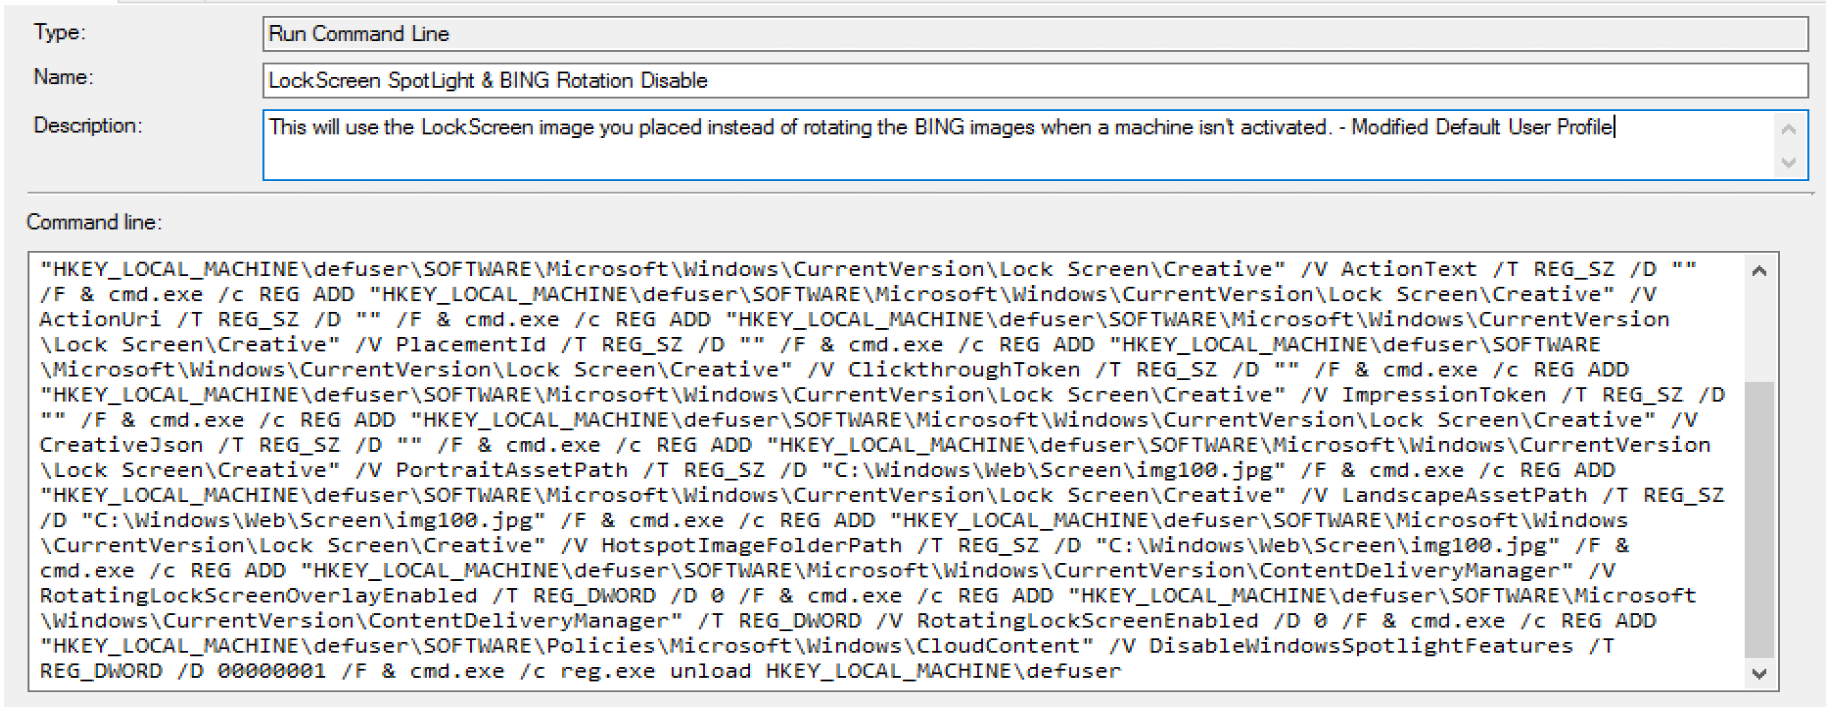Viewport: 1826px width, 707px height.
Task: Select PortraitAssetPath text in command line
Action: point(511,470)
